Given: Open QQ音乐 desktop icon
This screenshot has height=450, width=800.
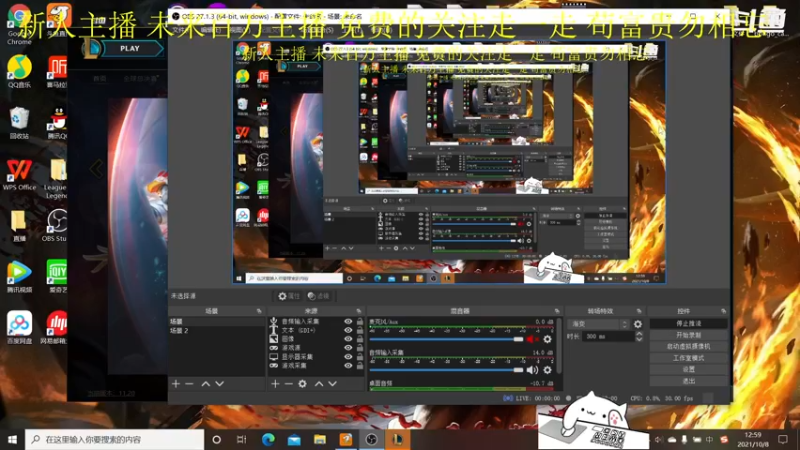Looking at the screenshot, I should point(19,71).
